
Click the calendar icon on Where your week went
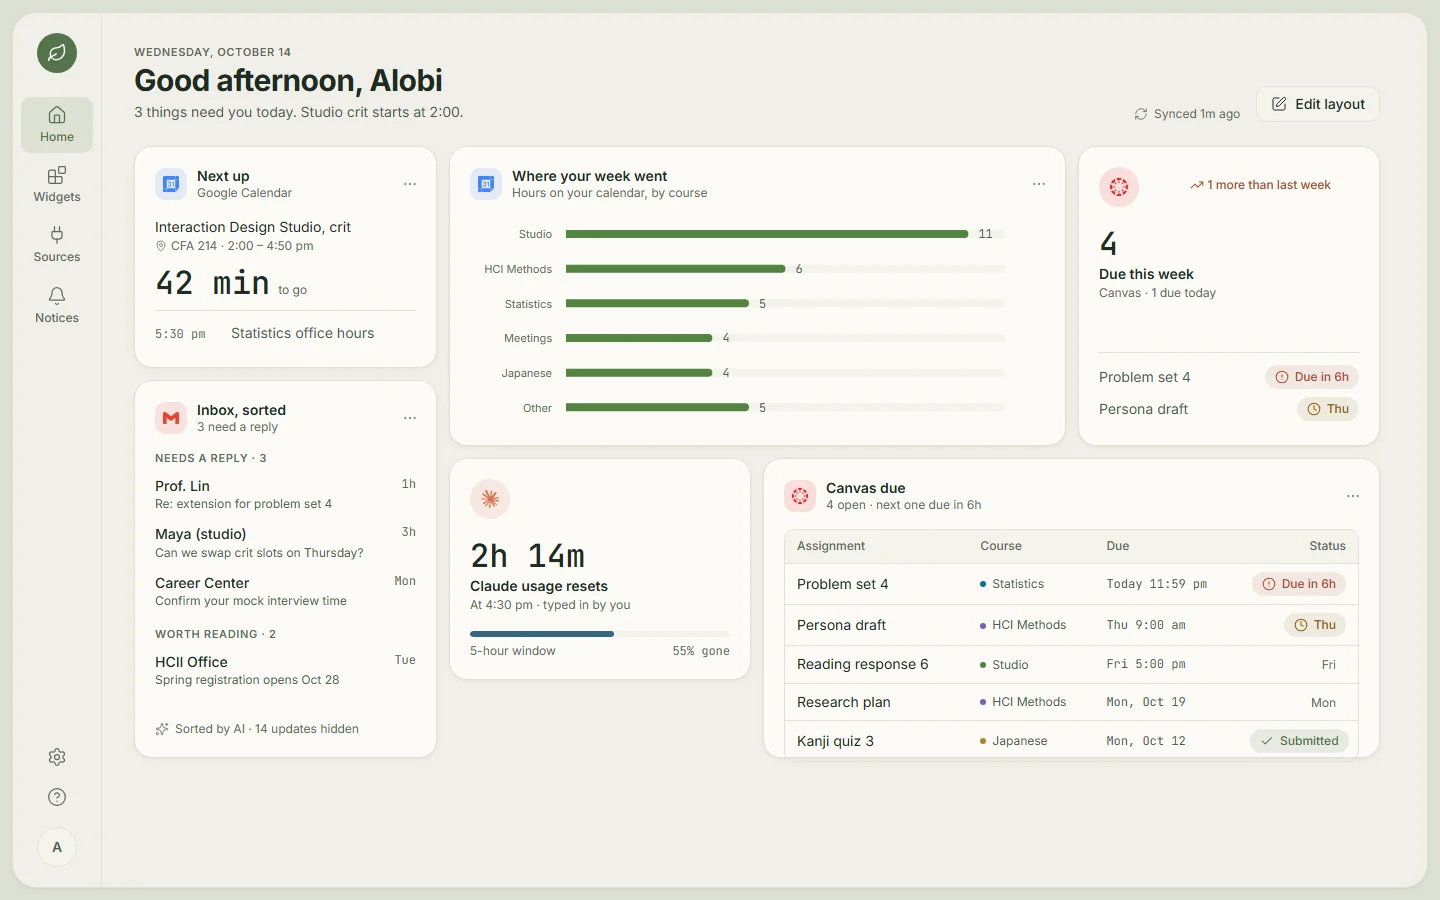(x=486, y=184)
